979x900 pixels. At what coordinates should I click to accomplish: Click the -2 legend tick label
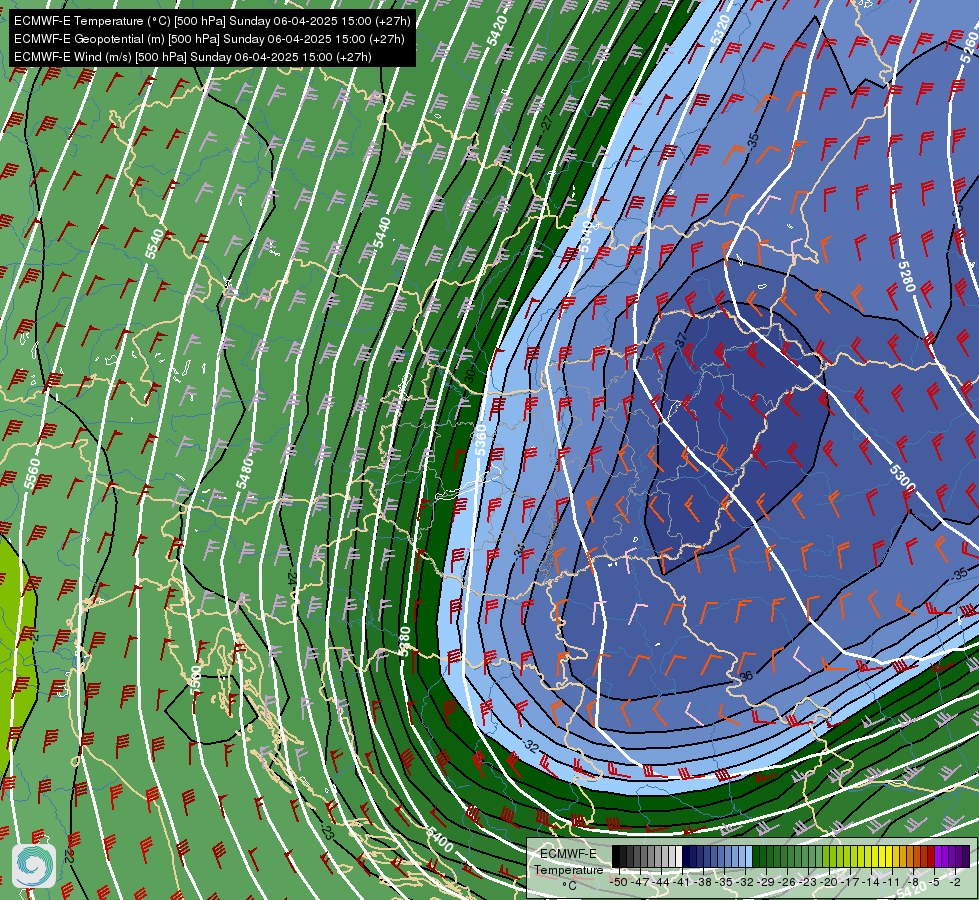[955, 882]
